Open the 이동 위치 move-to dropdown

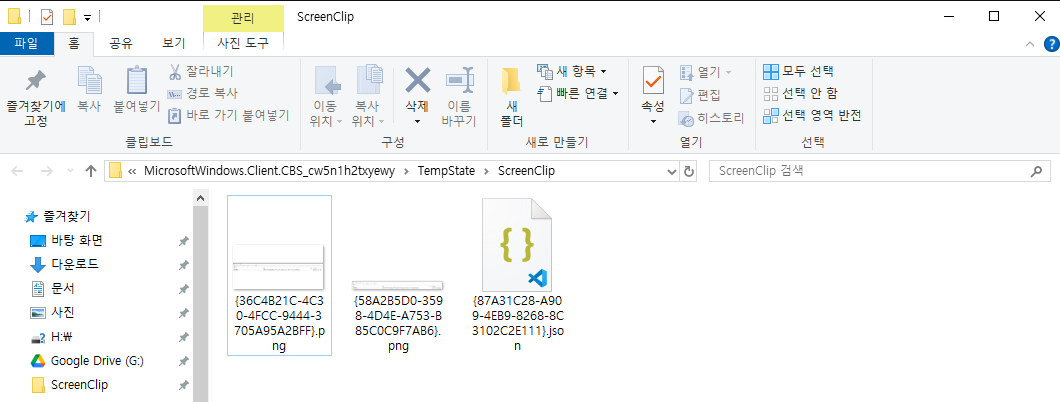coord(327,96)
